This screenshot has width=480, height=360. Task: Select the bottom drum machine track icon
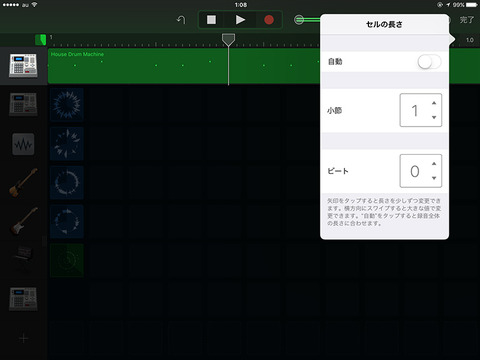pyautogui.click(x=23, y=299)
